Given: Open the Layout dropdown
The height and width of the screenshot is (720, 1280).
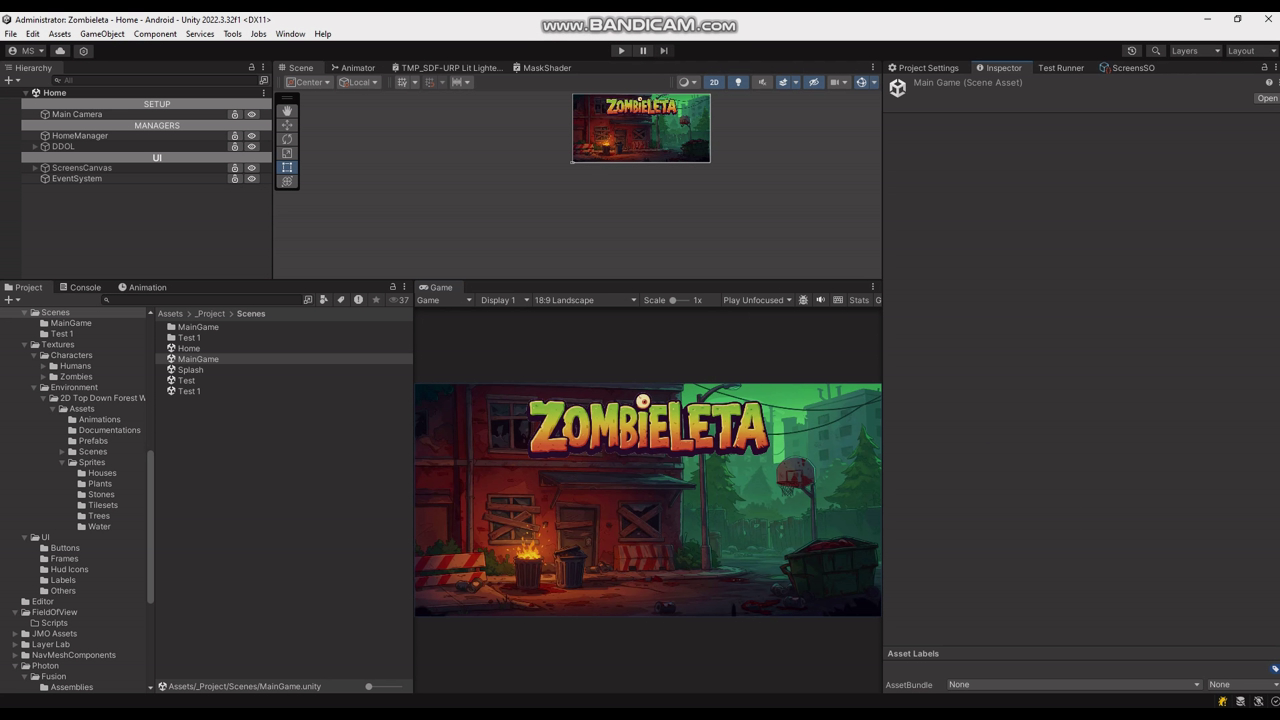Looking at the screenshot, I should [1252, 51].
